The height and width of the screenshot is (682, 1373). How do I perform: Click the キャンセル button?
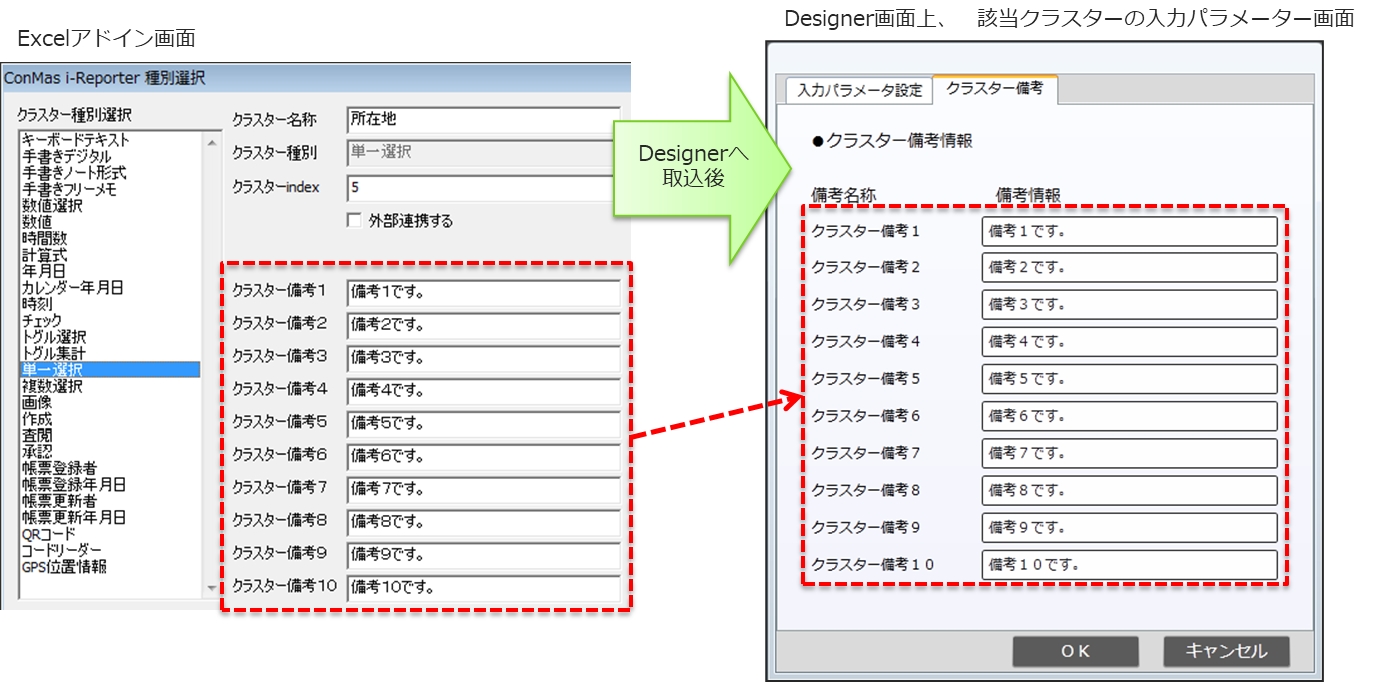pos(1226,651)
